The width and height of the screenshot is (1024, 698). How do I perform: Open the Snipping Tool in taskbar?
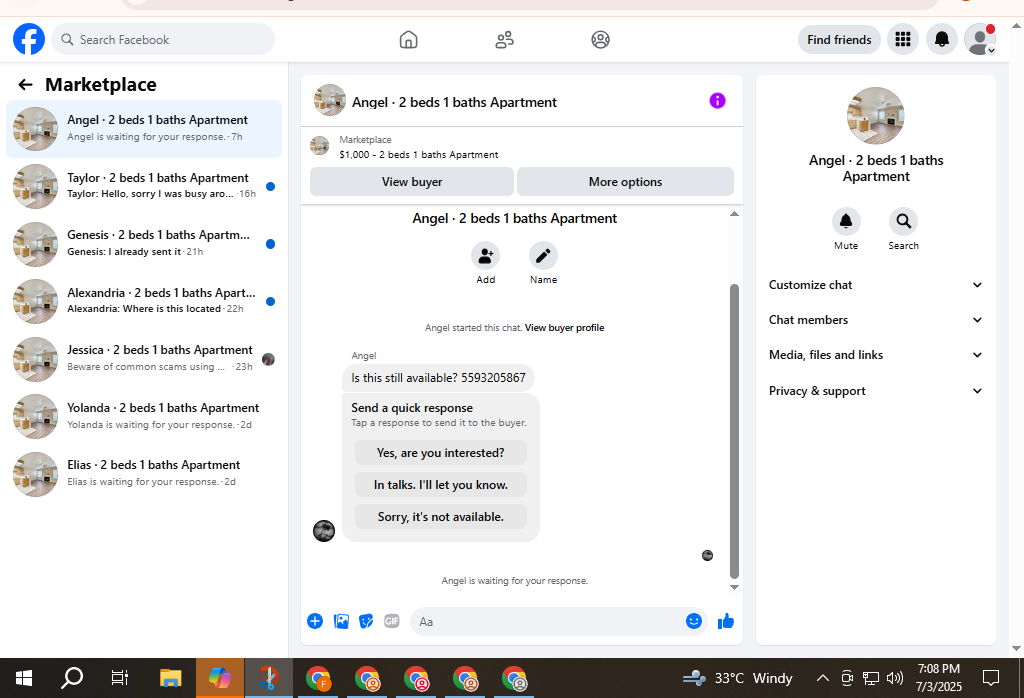tap(268, 678)
